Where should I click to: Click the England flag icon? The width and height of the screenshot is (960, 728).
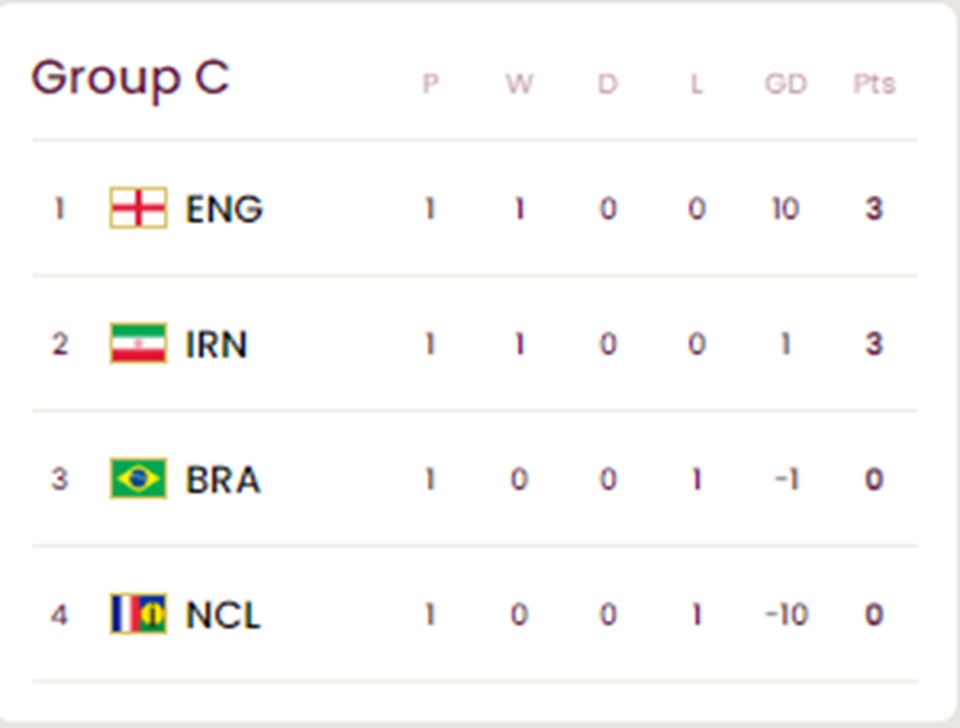point(138,208)
